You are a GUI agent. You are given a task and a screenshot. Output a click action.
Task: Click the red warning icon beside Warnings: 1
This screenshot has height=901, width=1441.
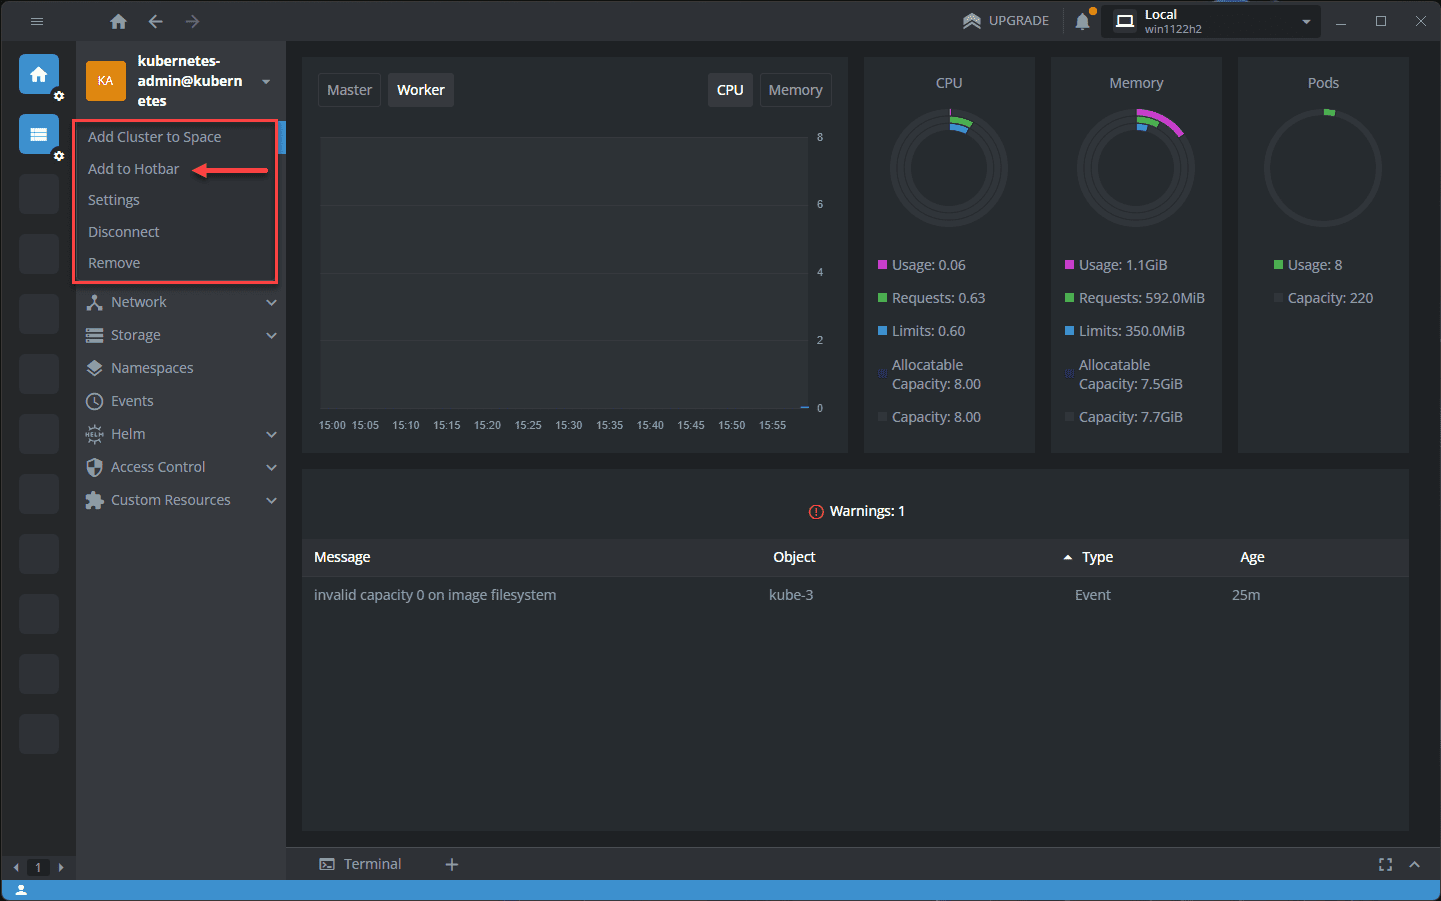tap(816, 511)
